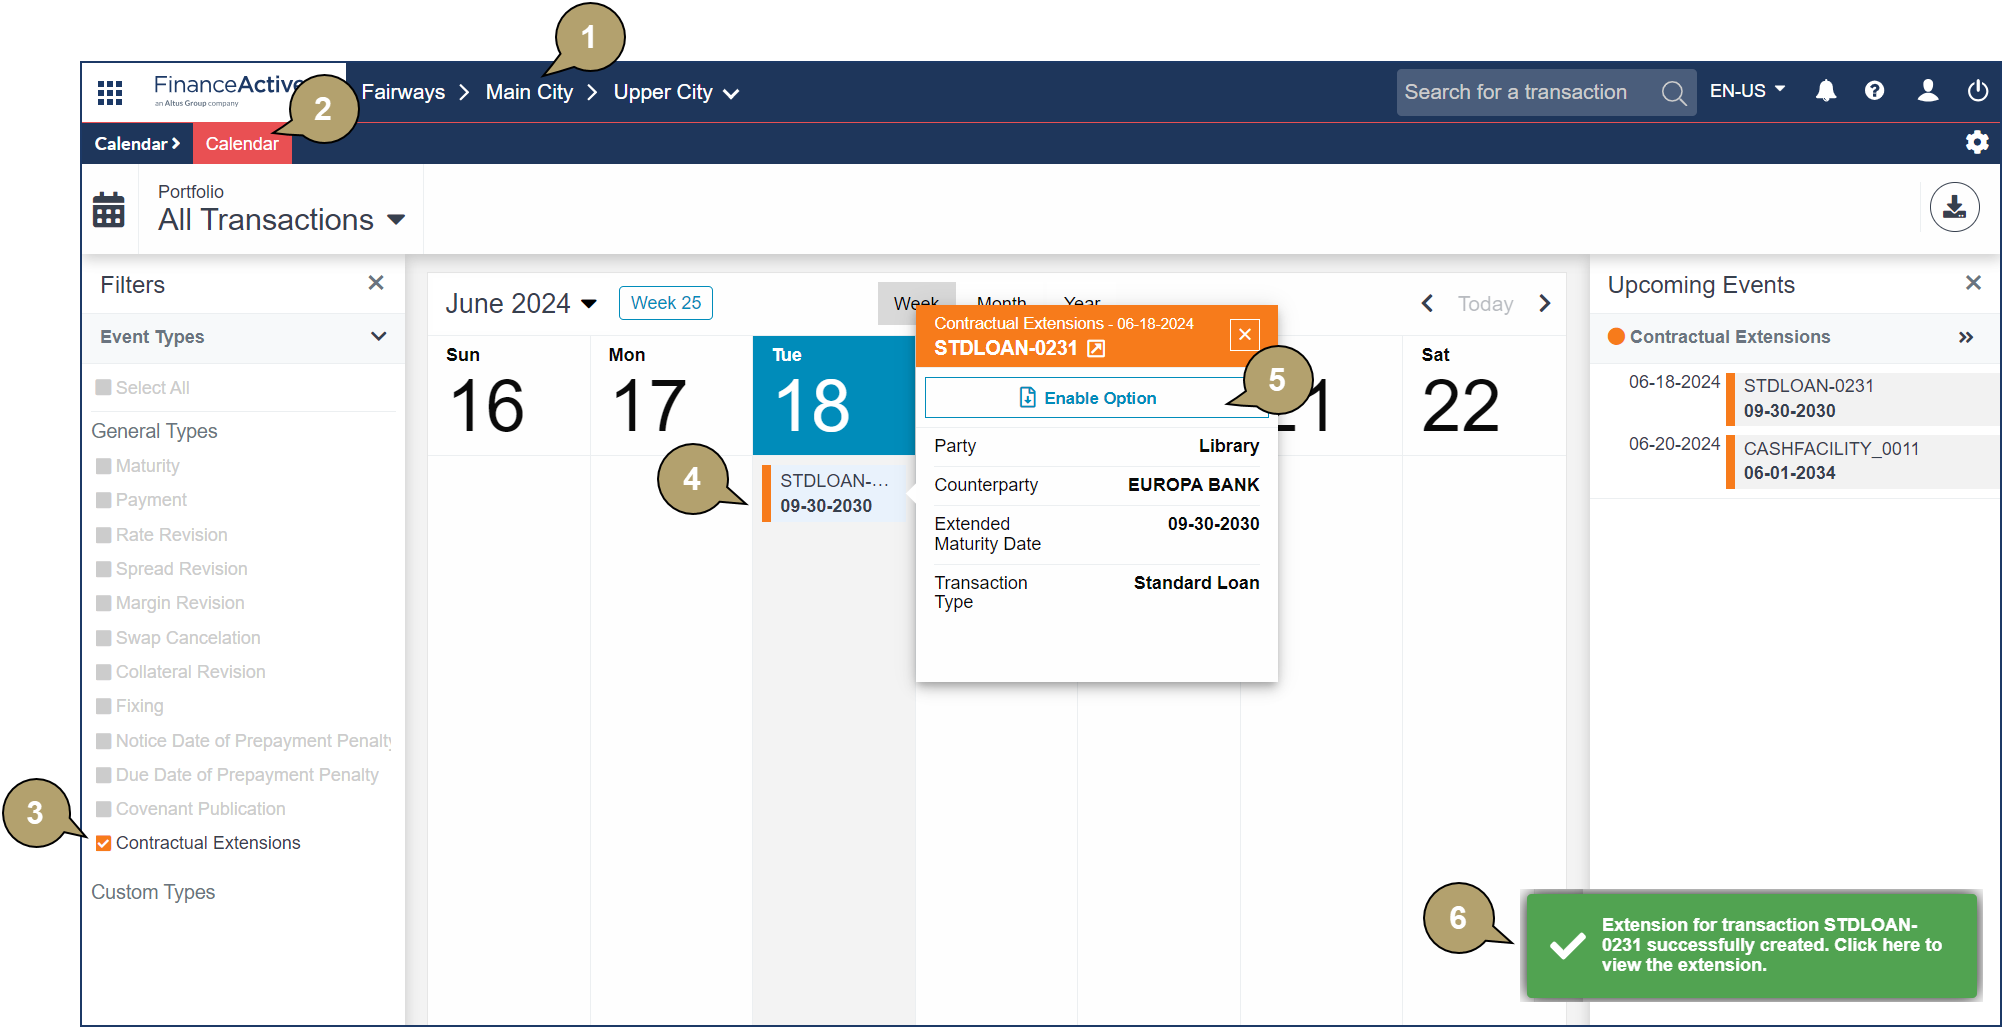Open the EN-US language dropdown
The image size is (2002, 1027).
point(1746,91)
